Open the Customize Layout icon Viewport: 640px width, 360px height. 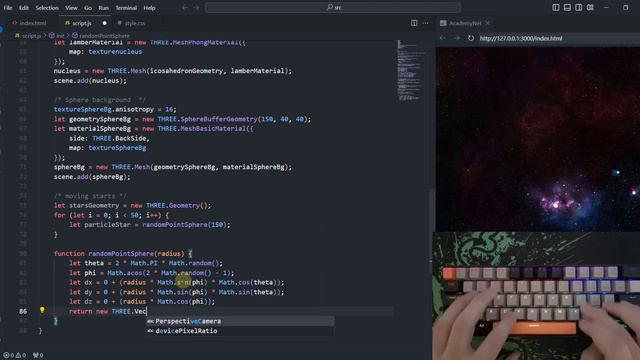[590, 7]
